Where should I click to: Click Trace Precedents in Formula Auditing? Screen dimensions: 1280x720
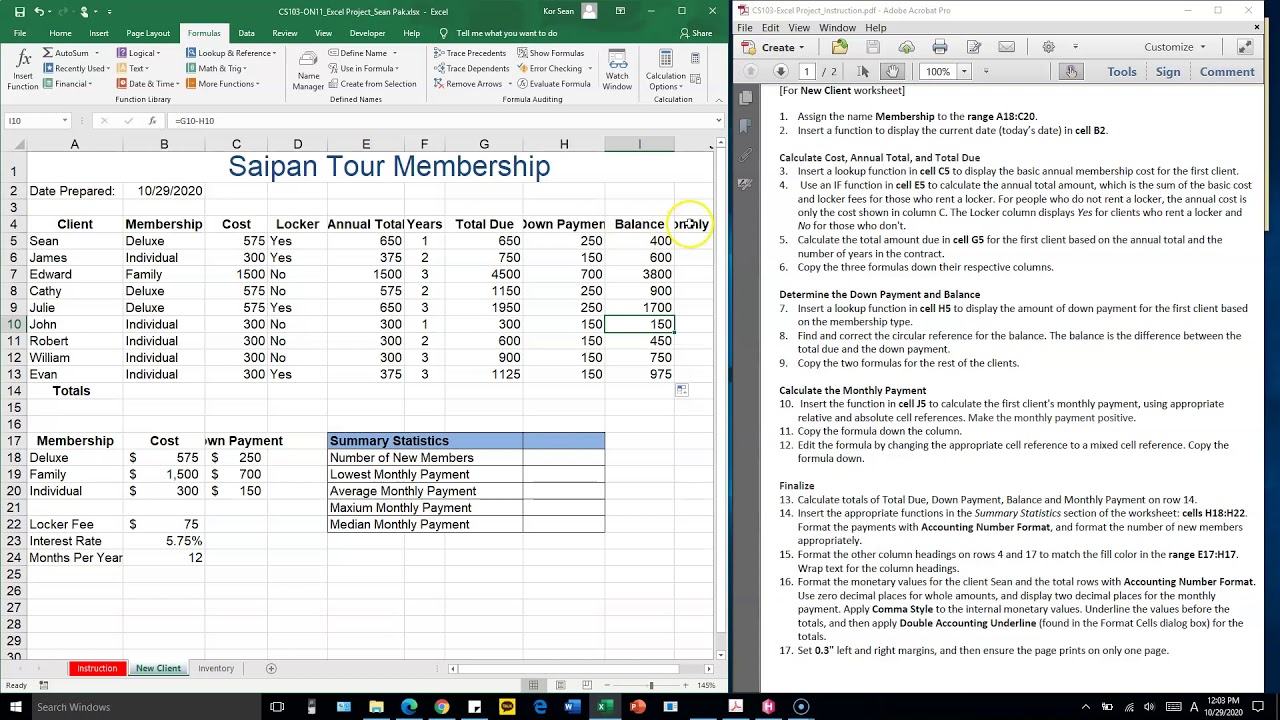(x=470, y=53)
